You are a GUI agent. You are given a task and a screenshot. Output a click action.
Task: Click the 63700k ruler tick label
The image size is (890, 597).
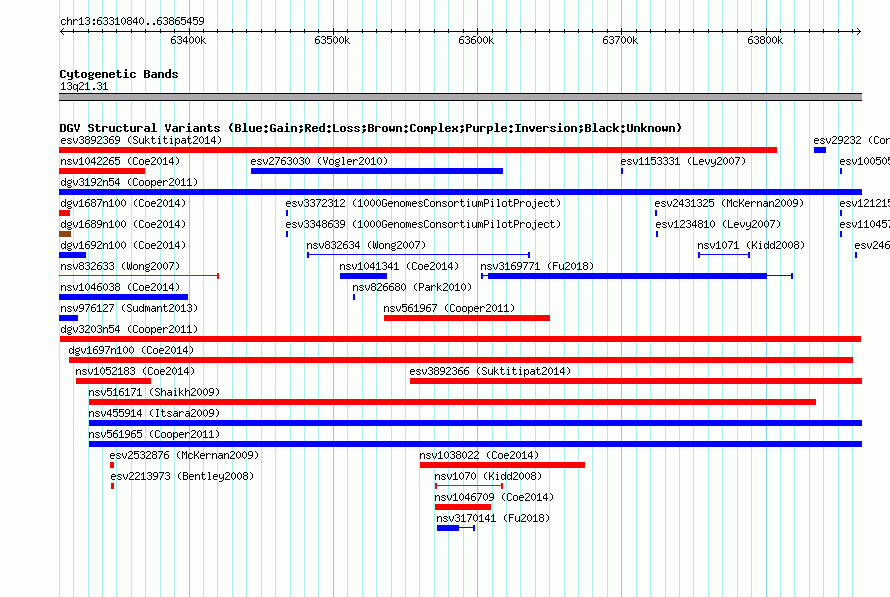620,40
